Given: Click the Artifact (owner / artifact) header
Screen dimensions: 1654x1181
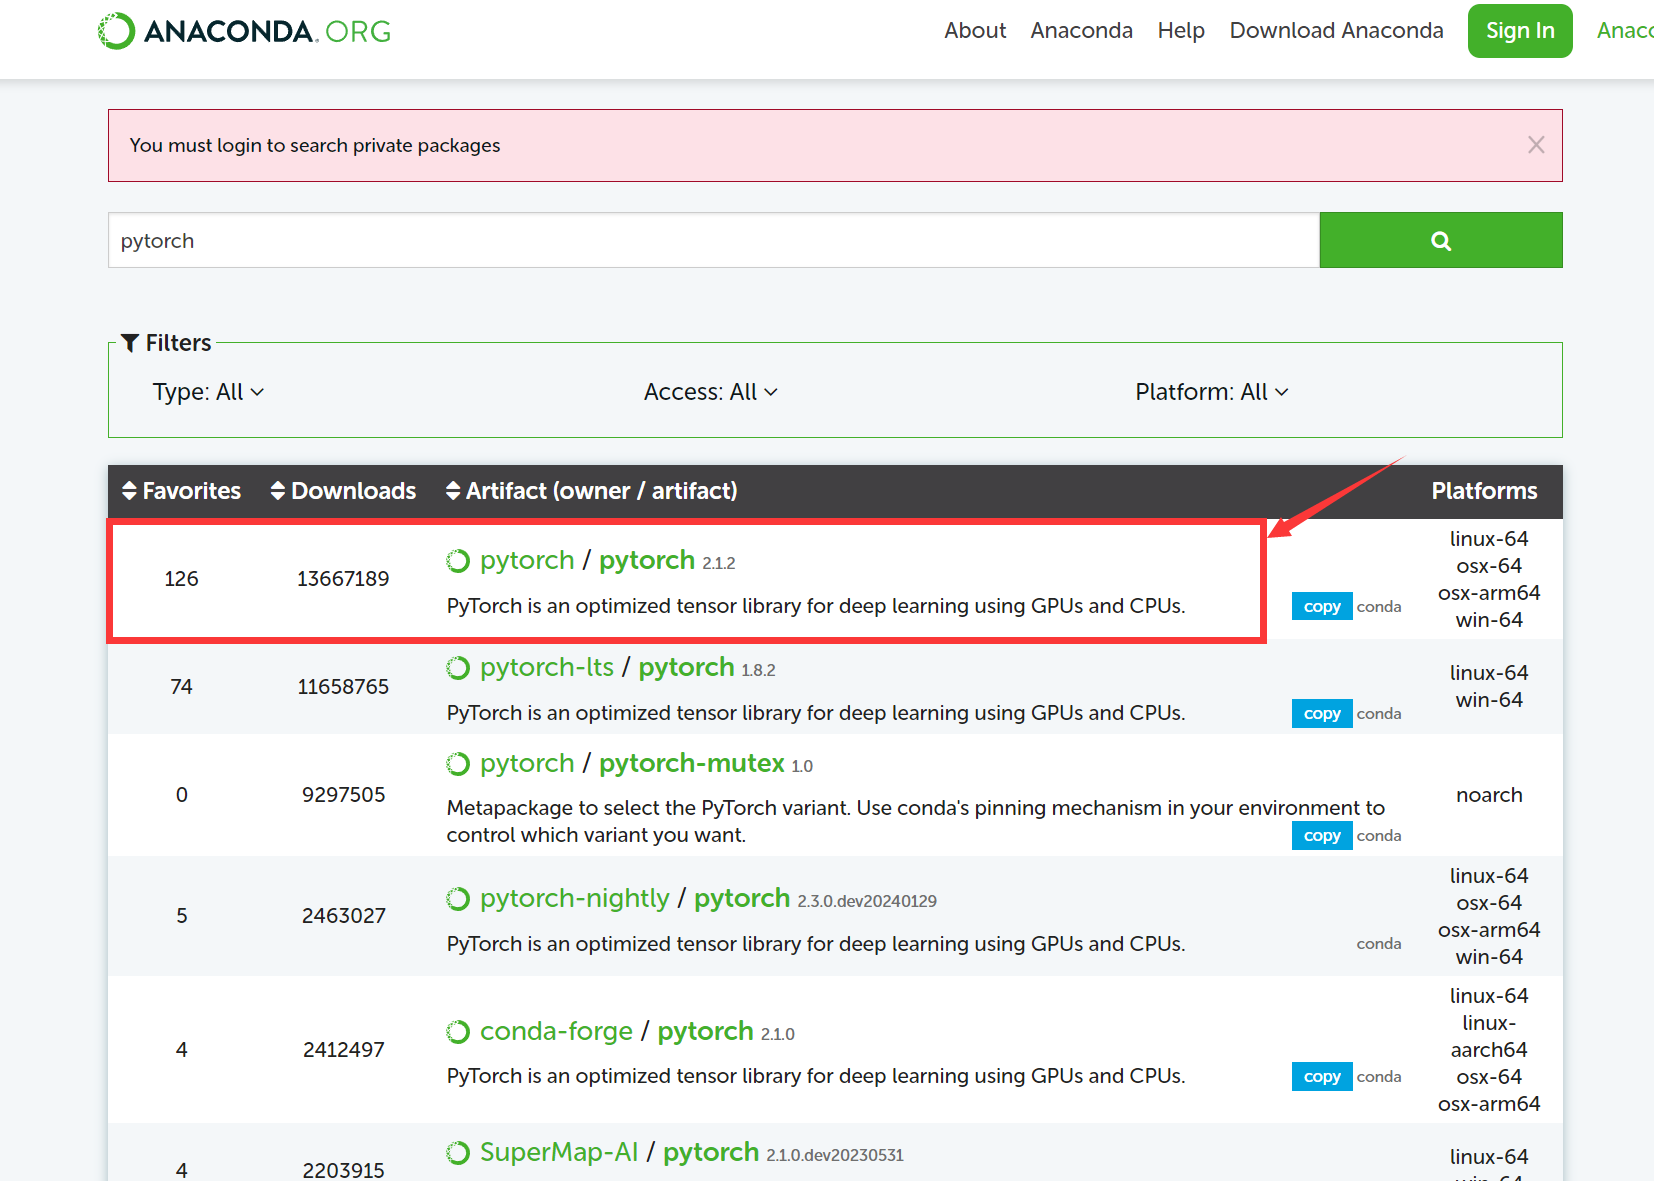Looking at the screenshot, I should (592, 491).
